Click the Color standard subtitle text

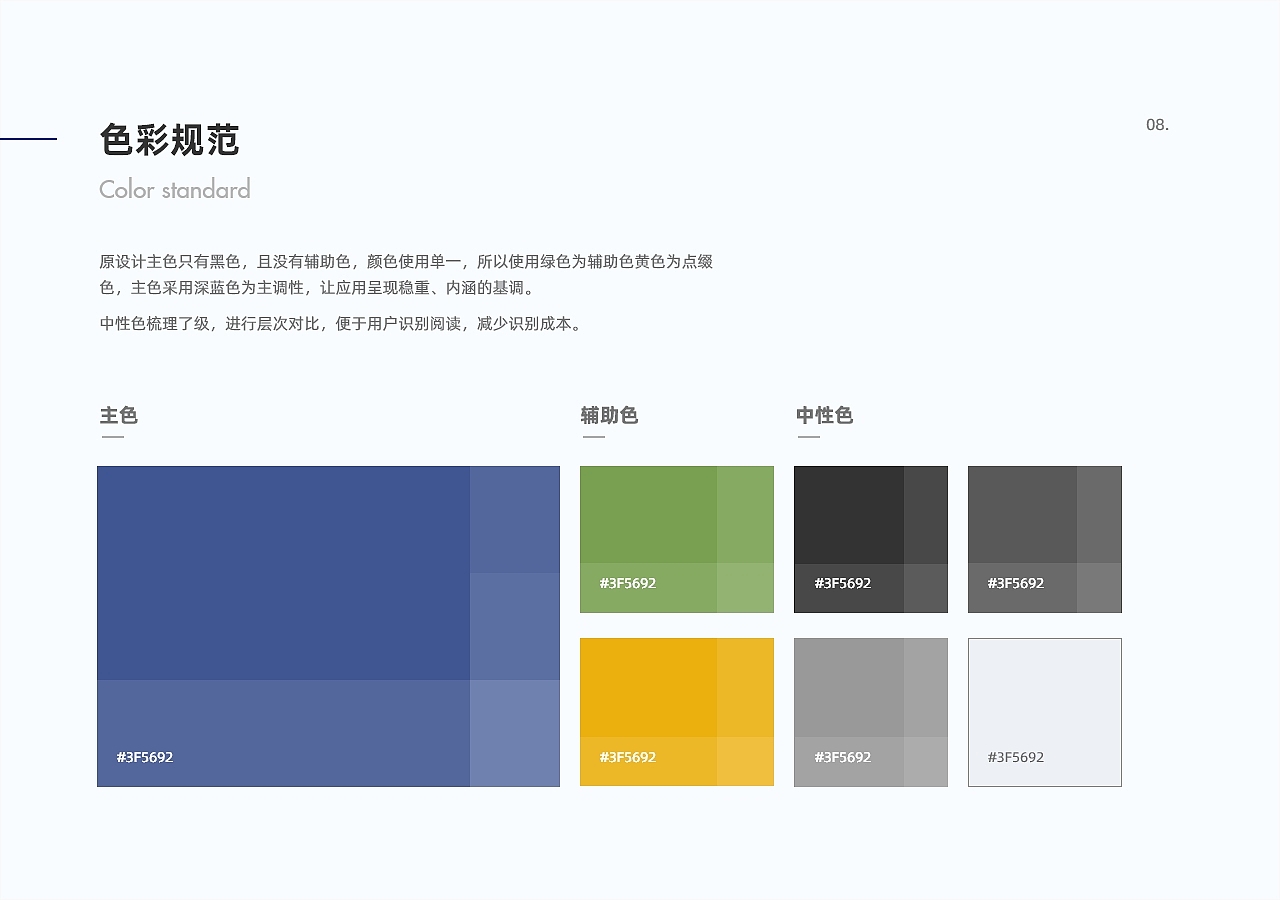pyautogui.click(x=175, y=189)
